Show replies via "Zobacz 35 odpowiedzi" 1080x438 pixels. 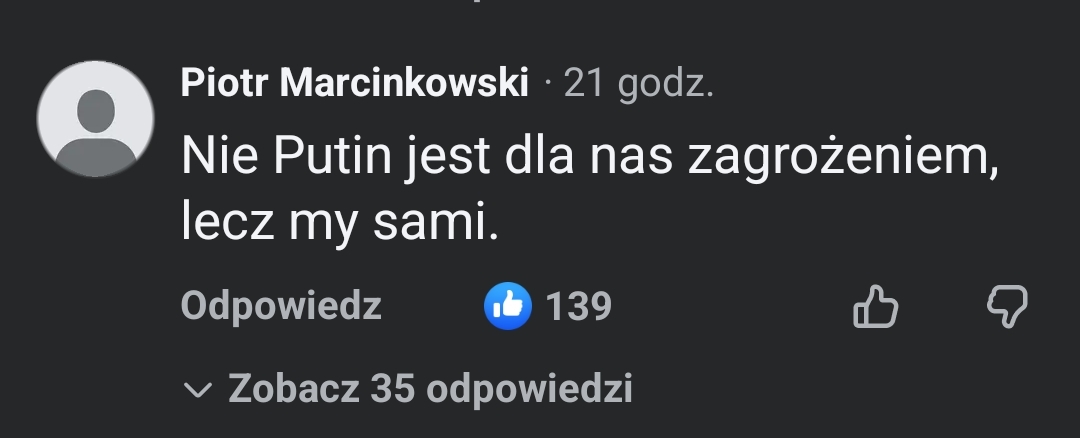coord(430,388)
